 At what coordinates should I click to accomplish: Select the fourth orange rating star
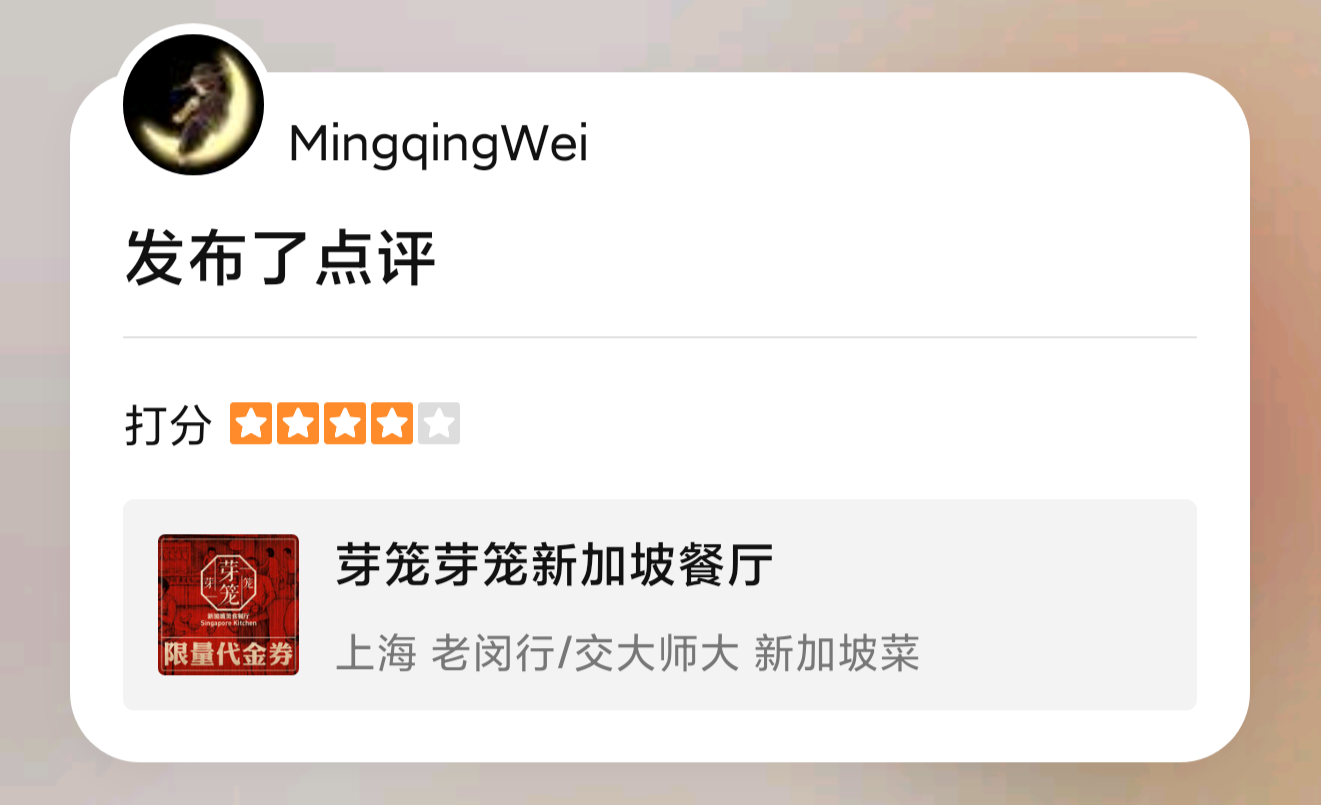click(392, 424)
